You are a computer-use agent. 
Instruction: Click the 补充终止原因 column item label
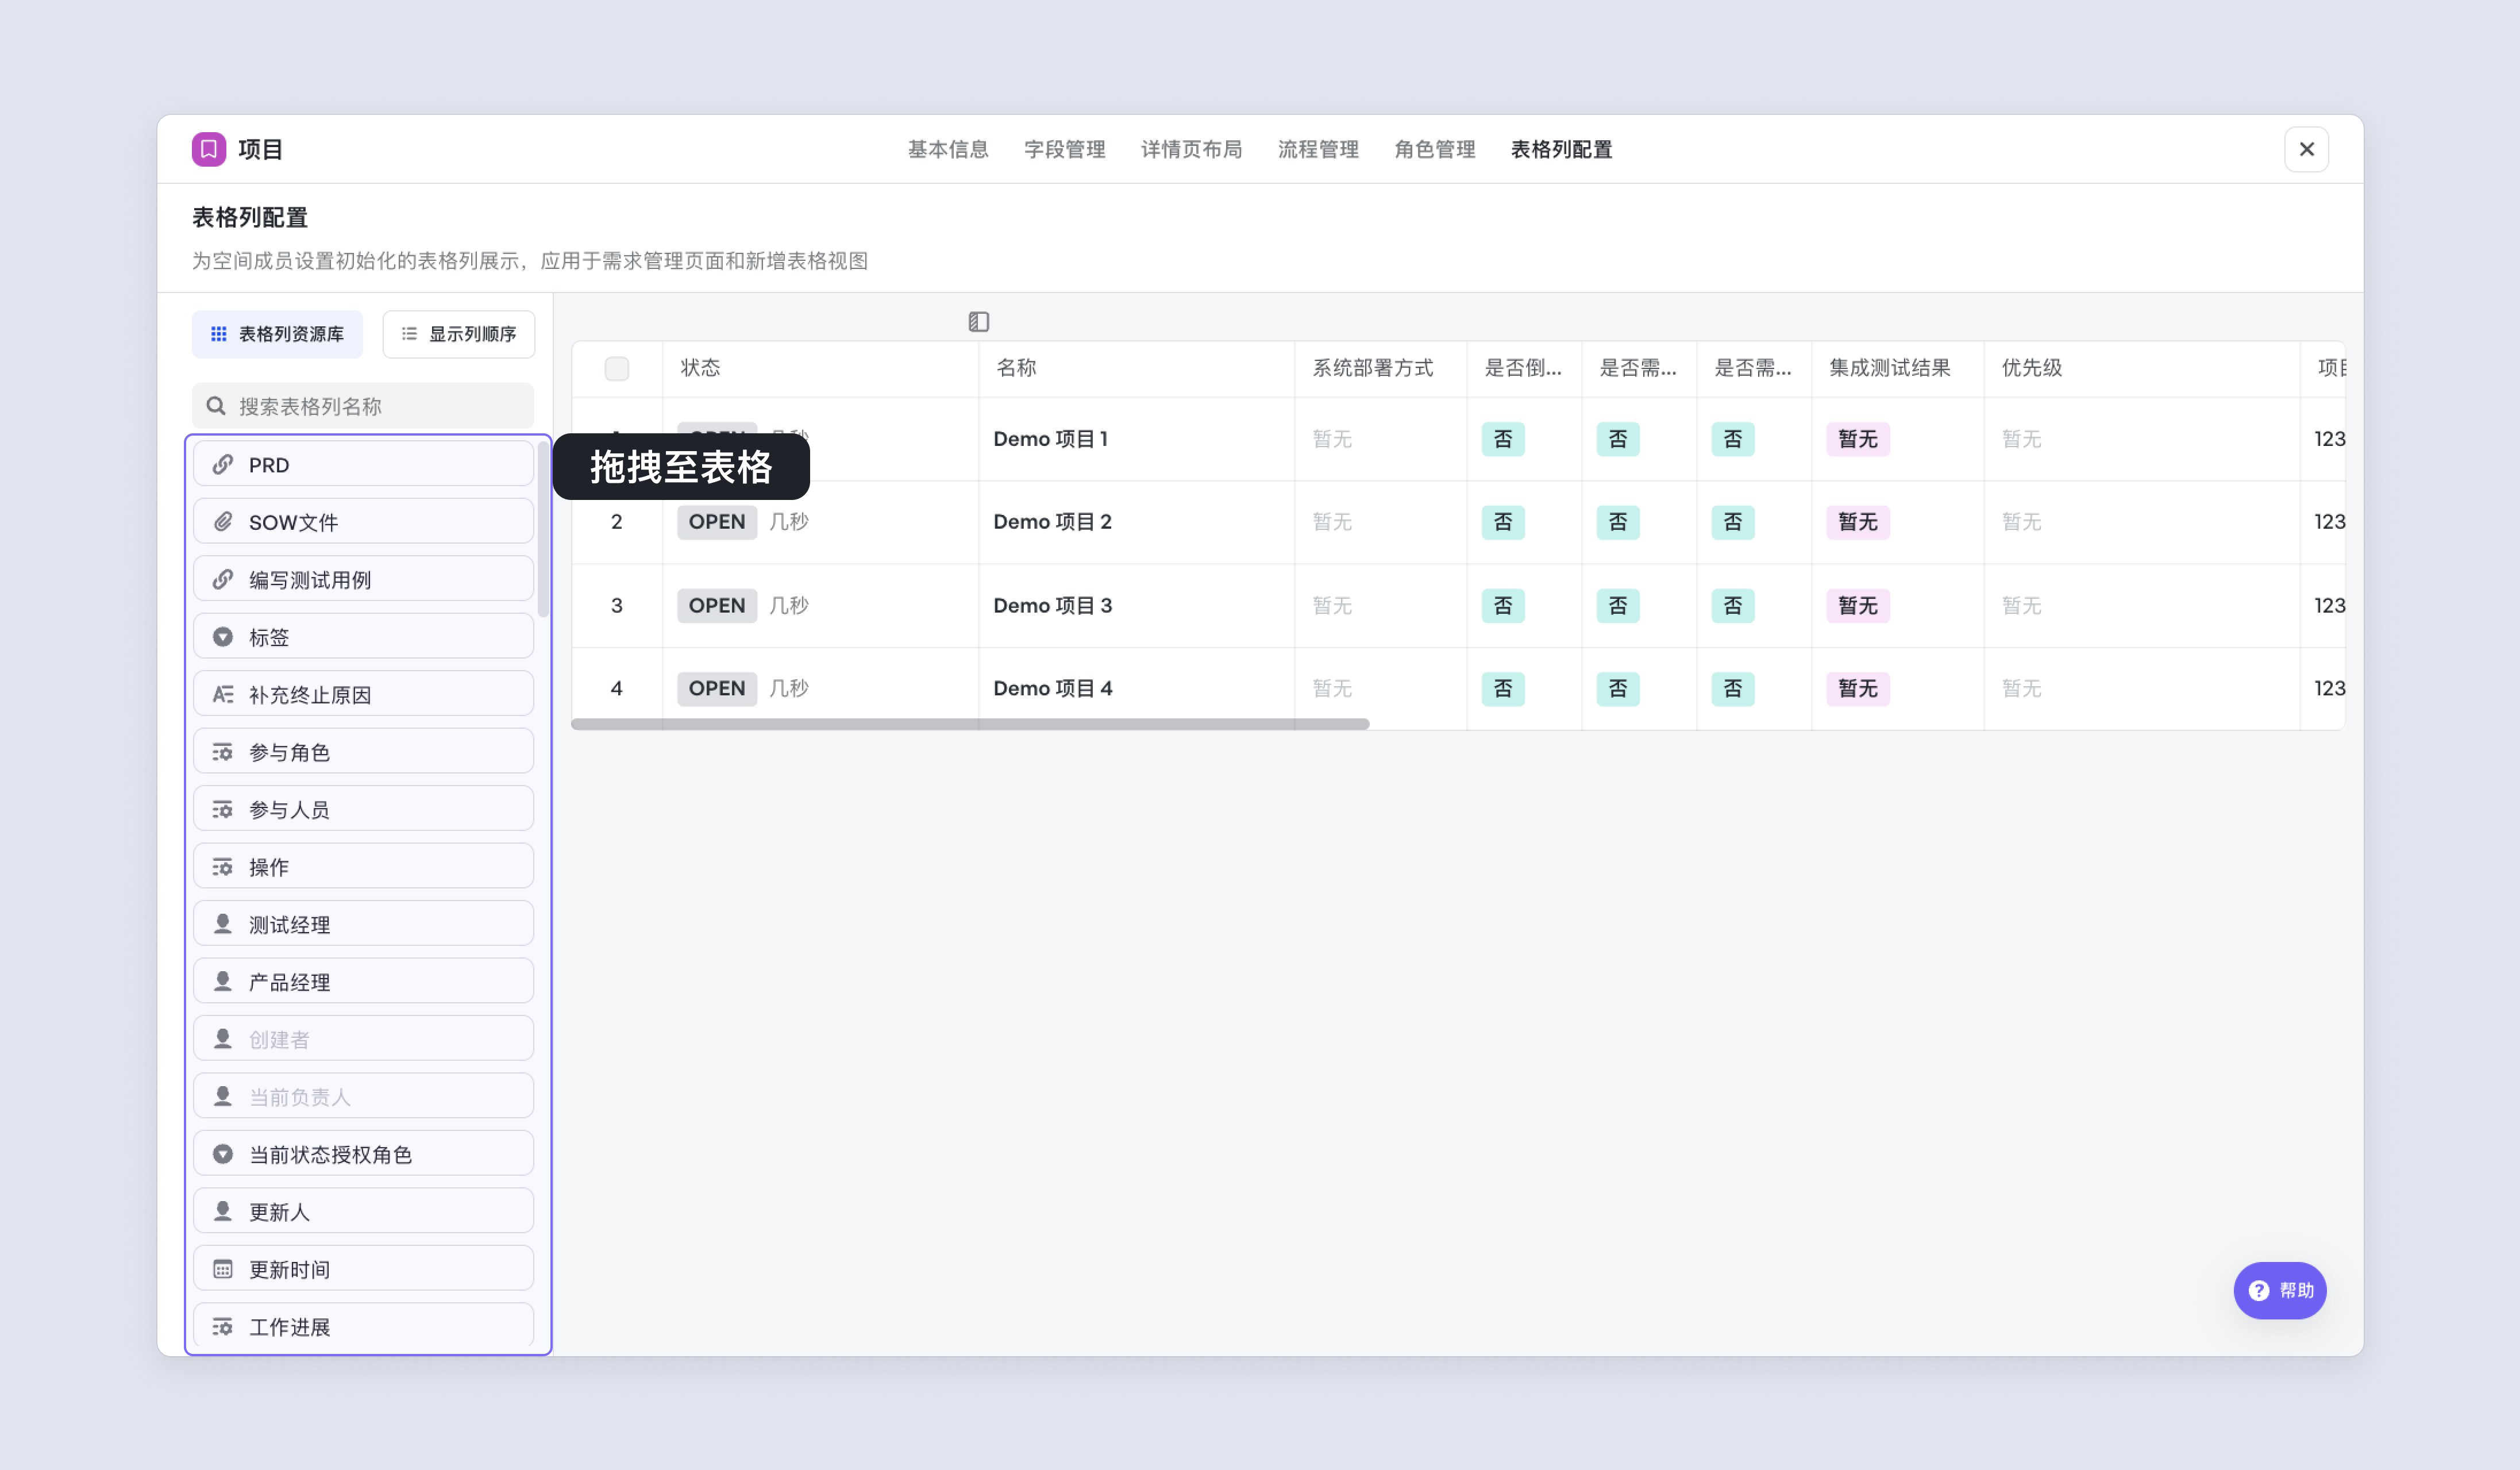click(310, 694)
